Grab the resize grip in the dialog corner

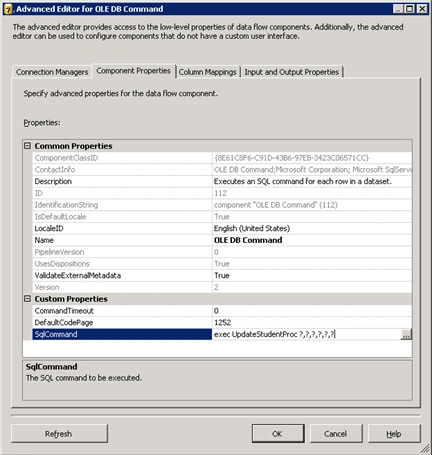(425, 448)
